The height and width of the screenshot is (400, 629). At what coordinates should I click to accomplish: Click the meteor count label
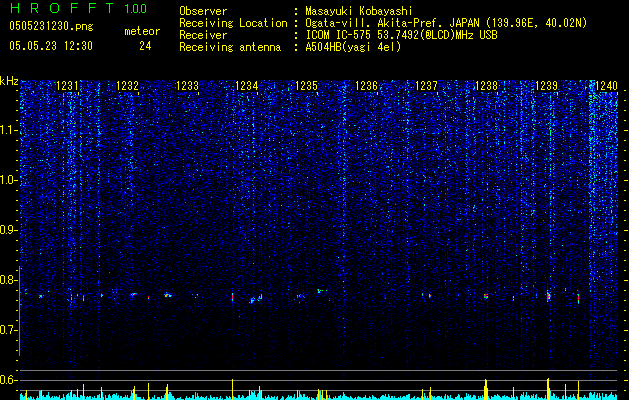click(x=142, y=31)
